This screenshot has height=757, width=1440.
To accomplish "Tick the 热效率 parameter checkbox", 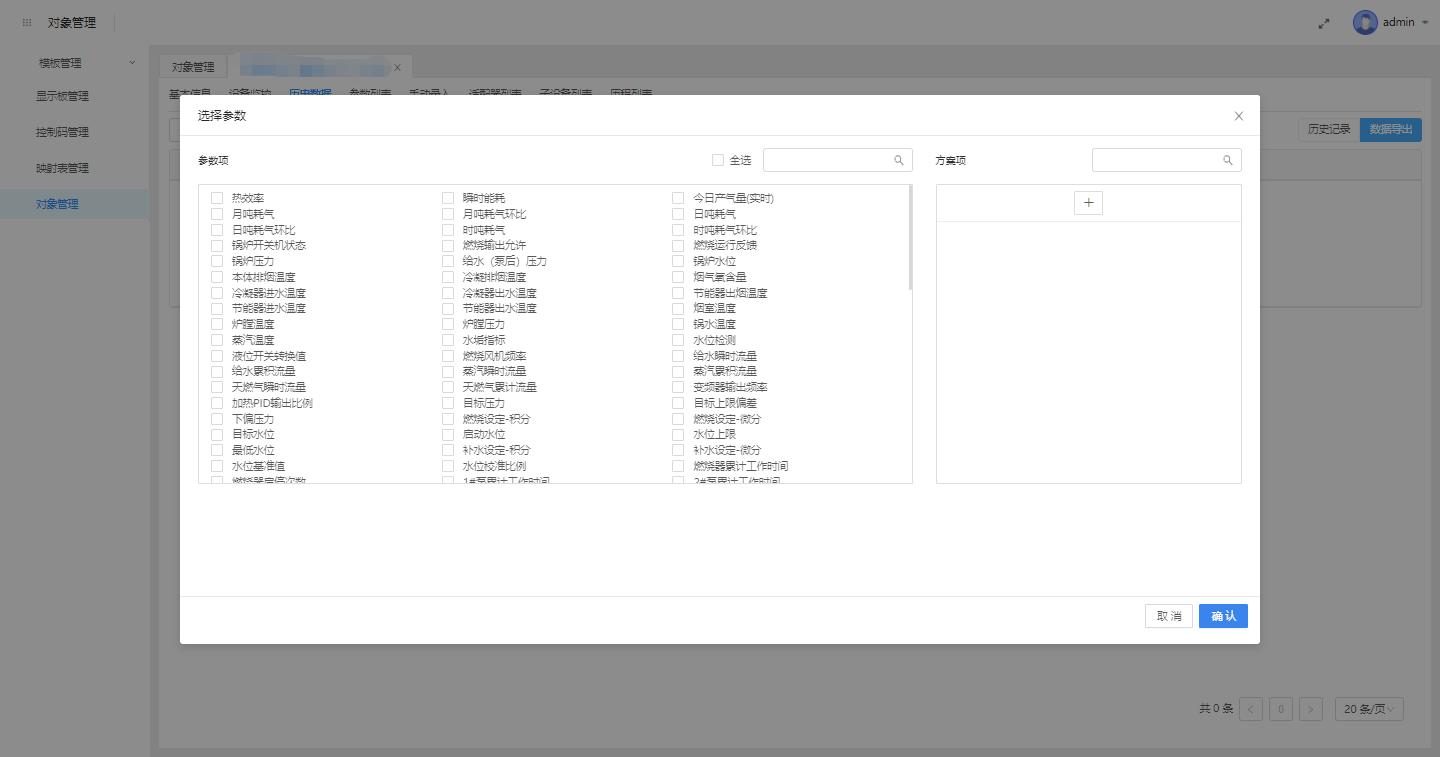I will pyautogui.click(x=217, y=198).
